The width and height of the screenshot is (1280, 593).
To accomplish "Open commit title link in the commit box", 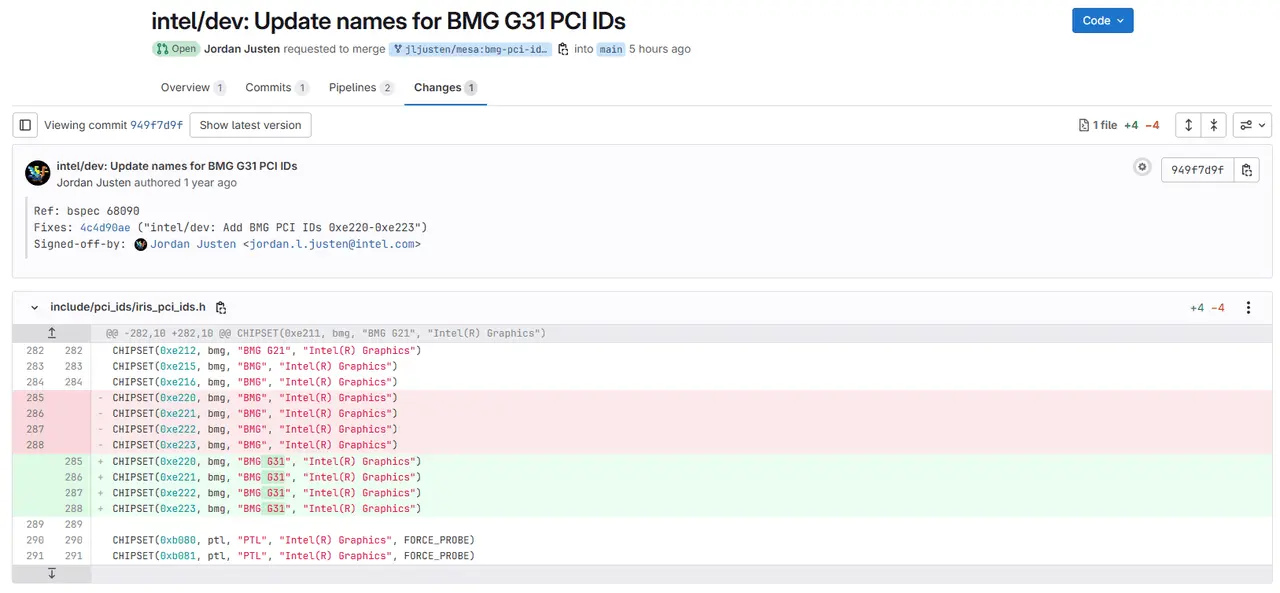I will [x=177, y=166].
